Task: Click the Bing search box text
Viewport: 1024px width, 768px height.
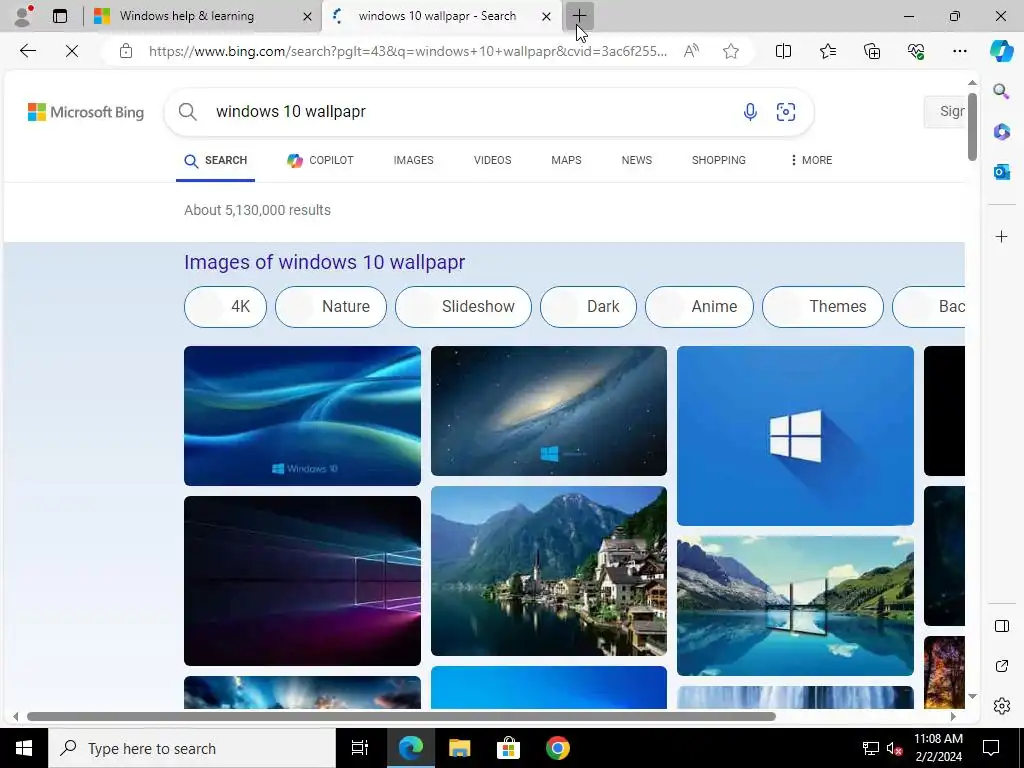Action: [x=291, y=112]
